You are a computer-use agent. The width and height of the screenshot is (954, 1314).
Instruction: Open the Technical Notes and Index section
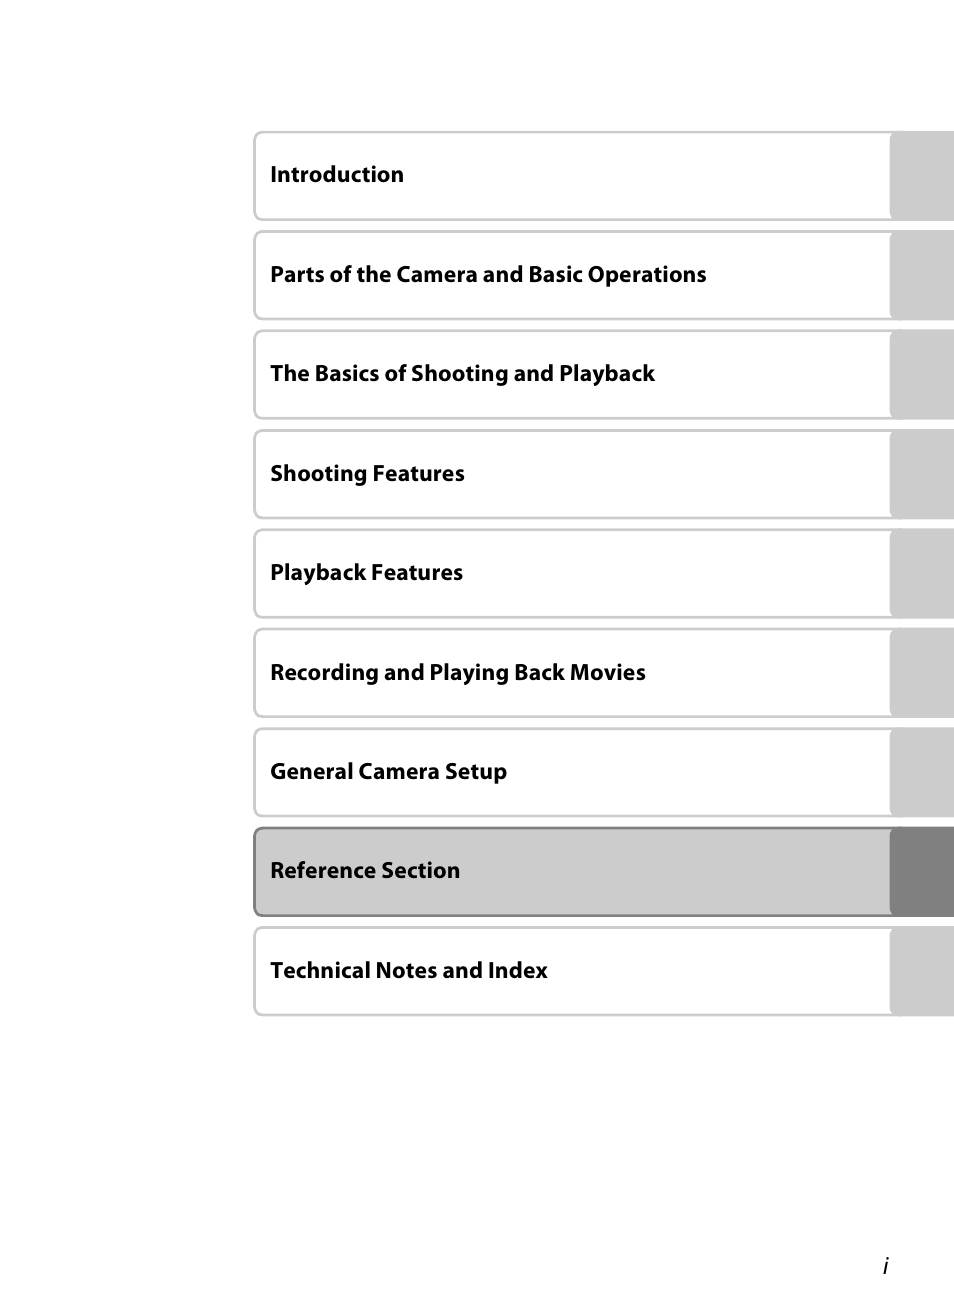(x=408, y=971)
